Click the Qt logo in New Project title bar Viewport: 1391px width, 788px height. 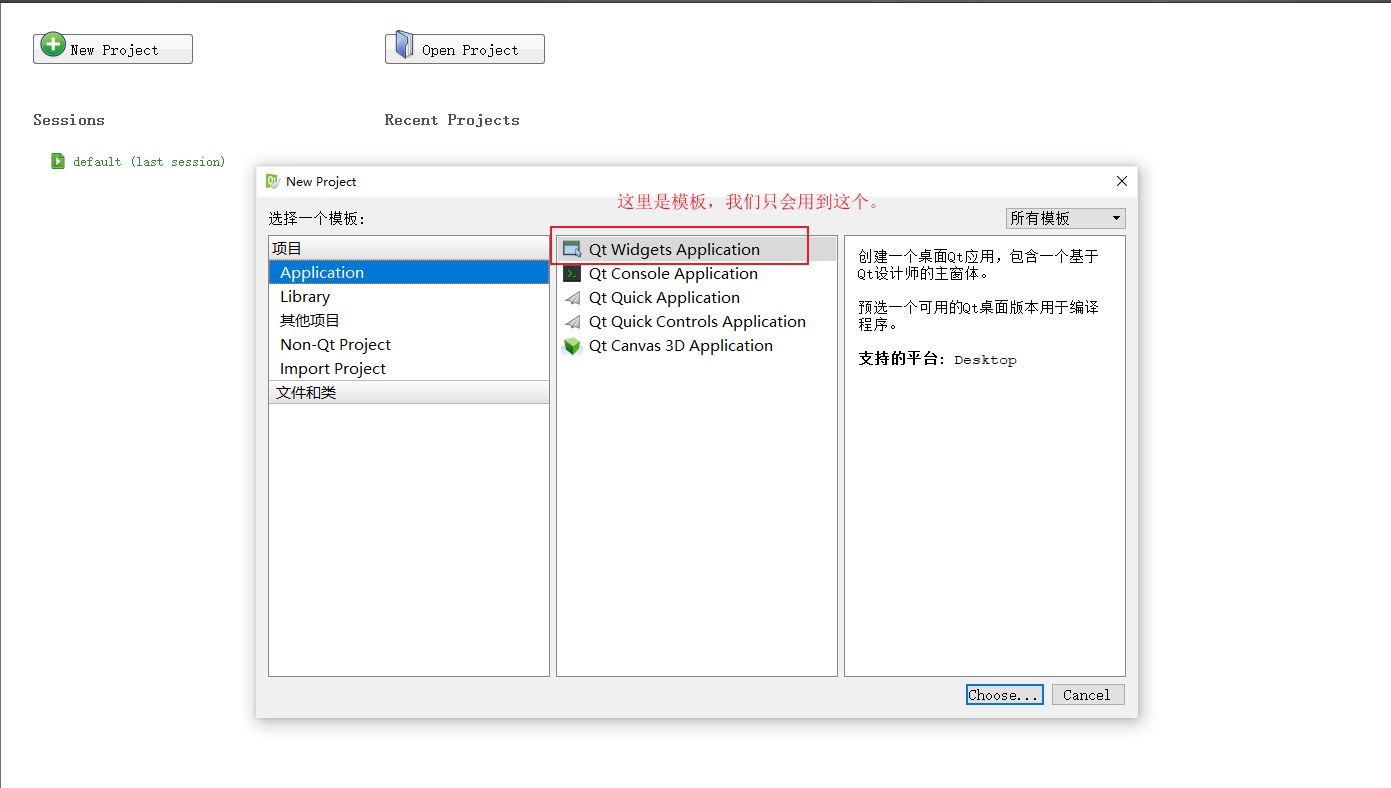click(272, 181)
